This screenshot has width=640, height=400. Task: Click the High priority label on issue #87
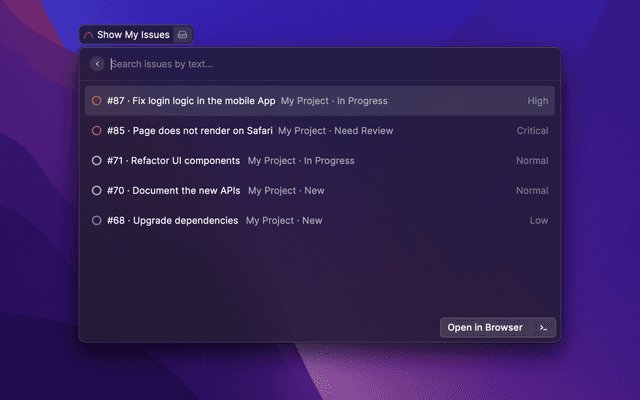(x=538, y=101)
